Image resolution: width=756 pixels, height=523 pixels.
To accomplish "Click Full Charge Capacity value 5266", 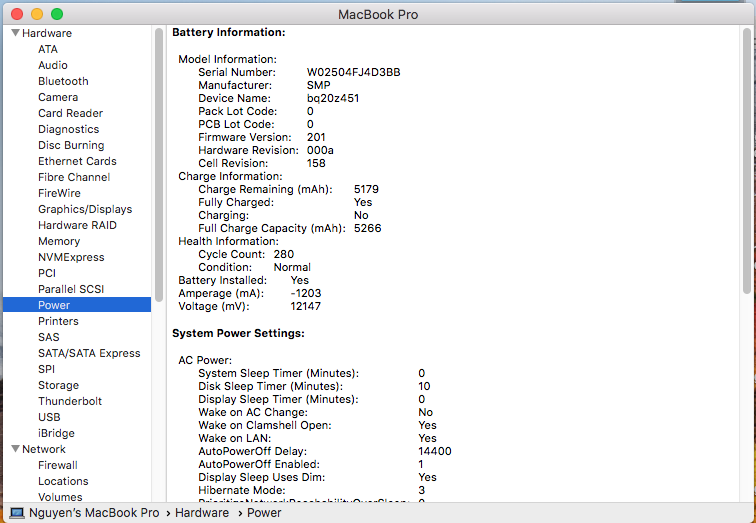I will pyautogui.click(x=367, y=228).
